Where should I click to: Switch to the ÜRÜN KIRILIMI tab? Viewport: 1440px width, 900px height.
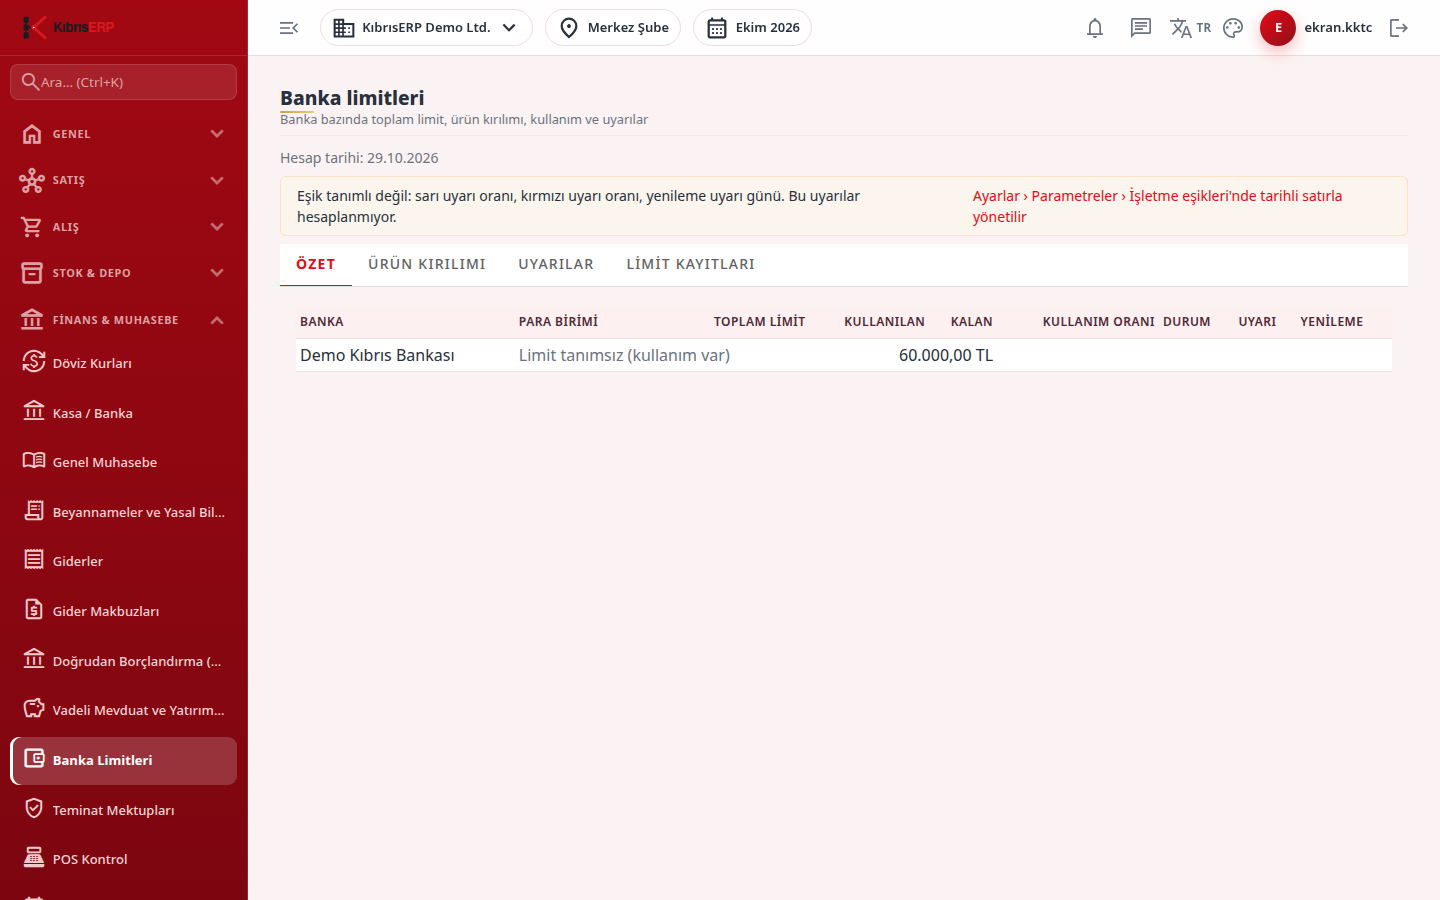point(427,264)
